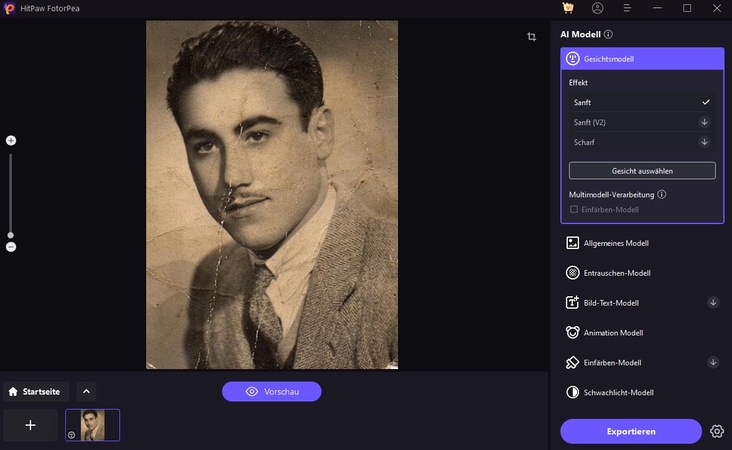Open the user account profile icon
Viewport: 732px width, 450px height.
(x=597, y=8)
